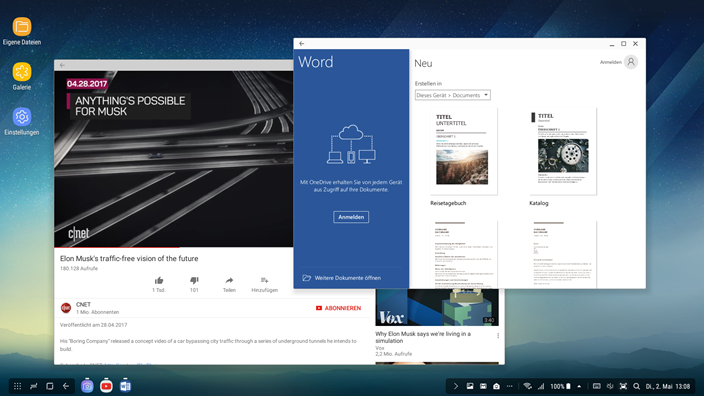Open the three-dot menu beside Vox video
Image resolution: width=704 pixels, height=396 pixels.
[x=498, y=335]
